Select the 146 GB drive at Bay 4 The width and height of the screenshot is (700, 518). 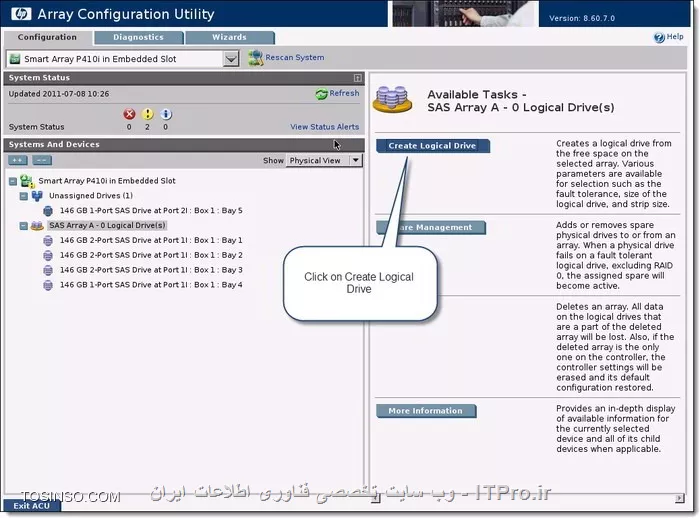tap(151, 285)
